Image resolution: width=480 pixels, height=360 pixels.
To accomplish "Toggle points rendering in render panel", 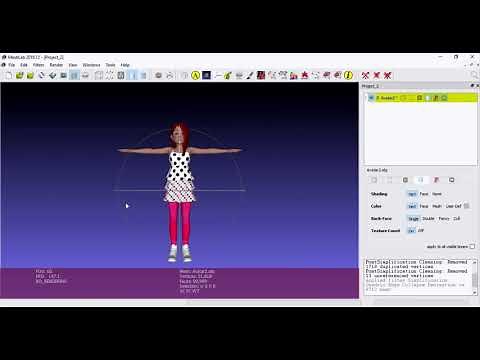I will click(389, 180).
